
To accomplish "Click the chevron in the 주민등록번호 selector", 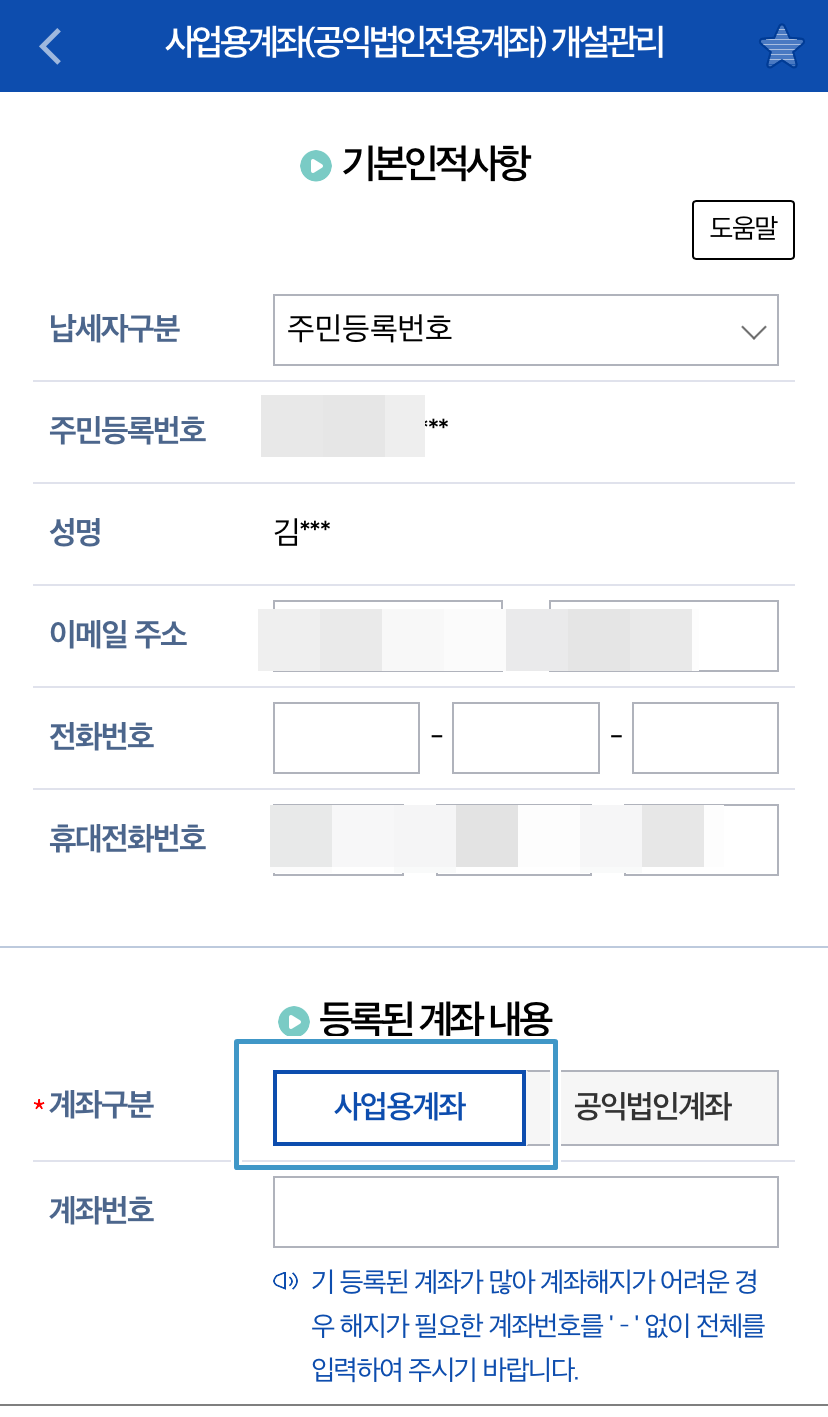I will click(x=755, y=331).
